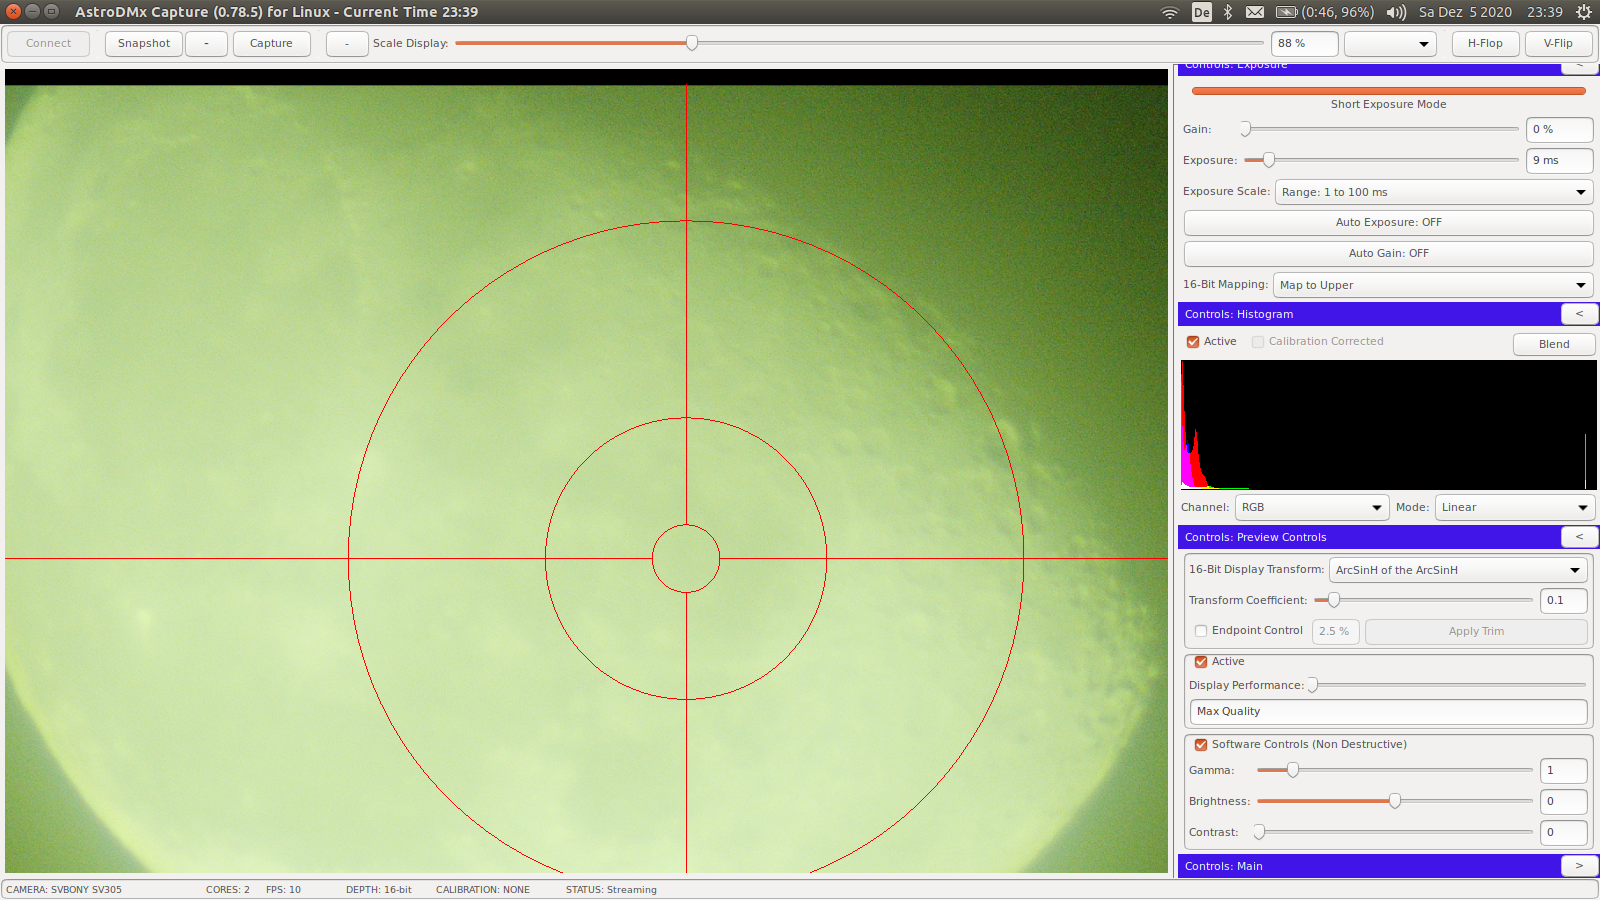Open the histogram Channel RGB dropdown
This screenshot has width=1600, height=900.
click(x=1312, y=508)
